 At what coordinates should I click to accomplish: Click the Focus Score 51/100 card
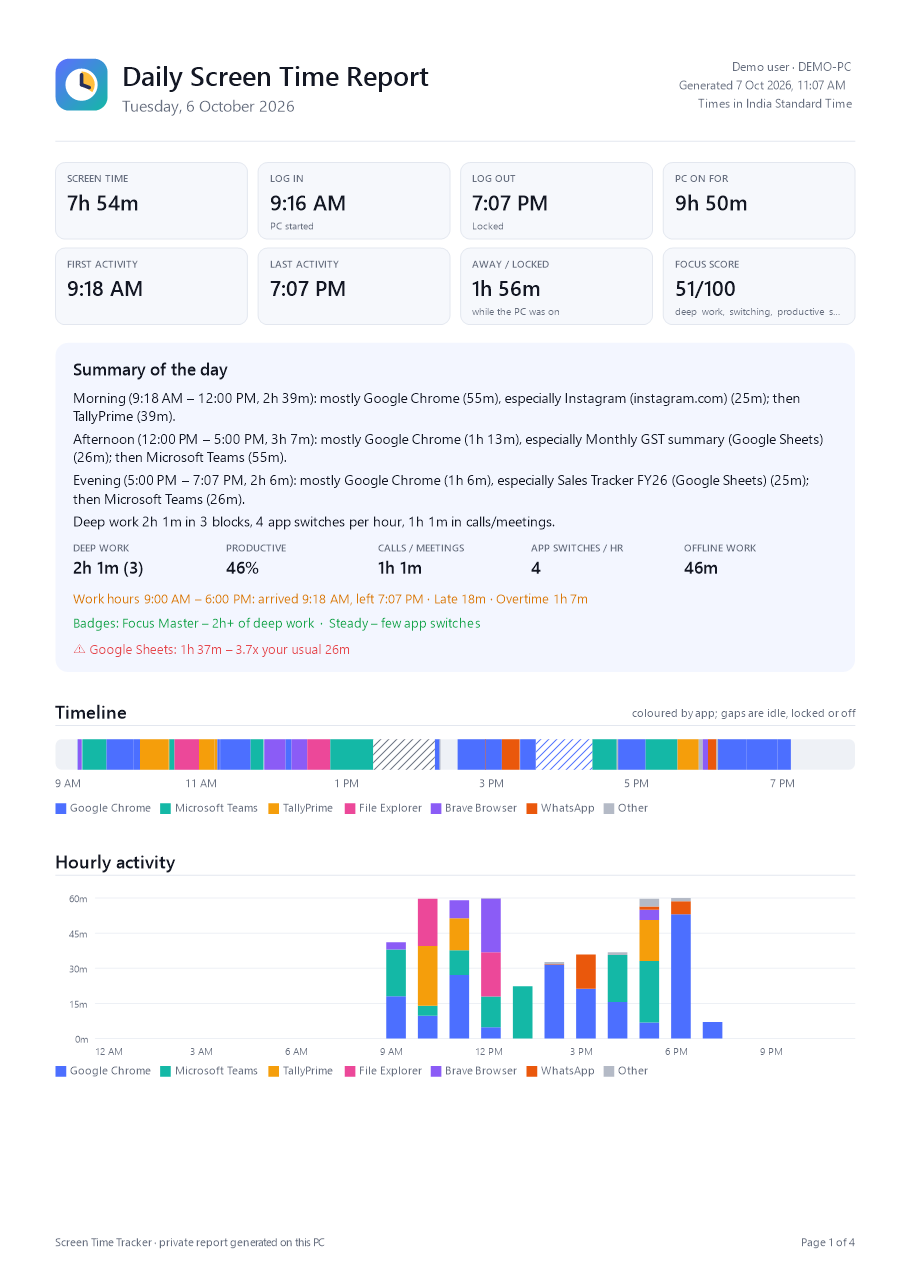pos(759,286)
